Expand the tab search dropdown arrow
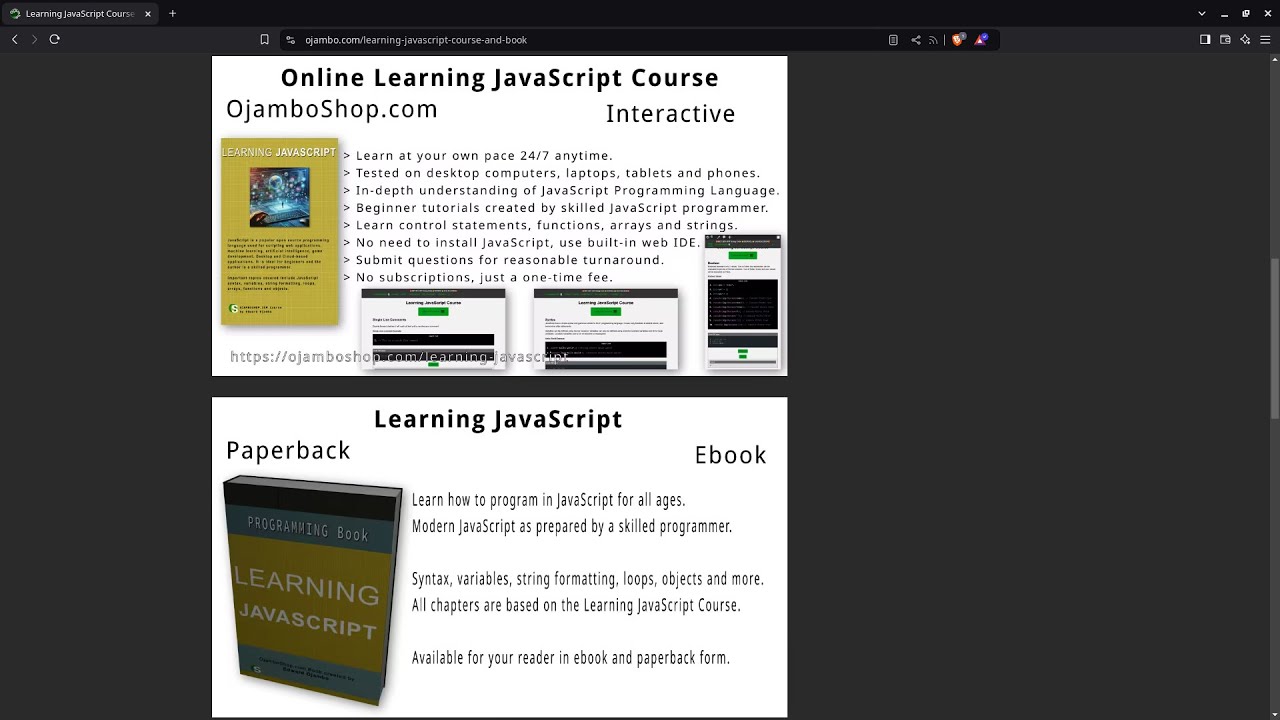Viewport: 1280px width, 720px height. pyautogui.click(x=1201, y=13)
